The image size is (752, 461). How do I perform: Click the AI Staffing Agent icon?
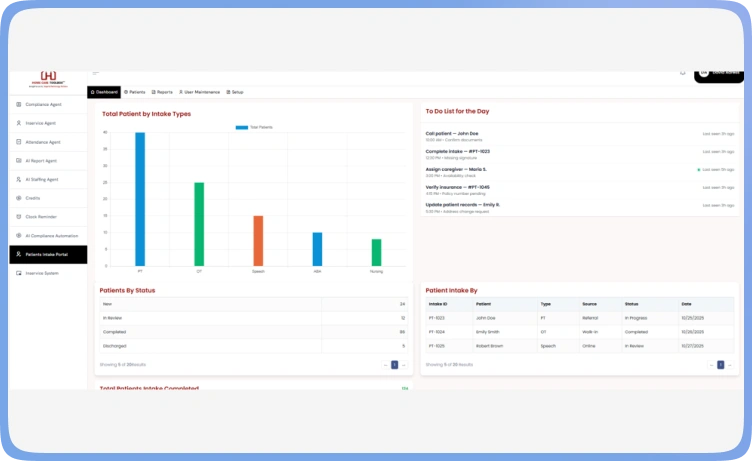(x=19, y=179)
